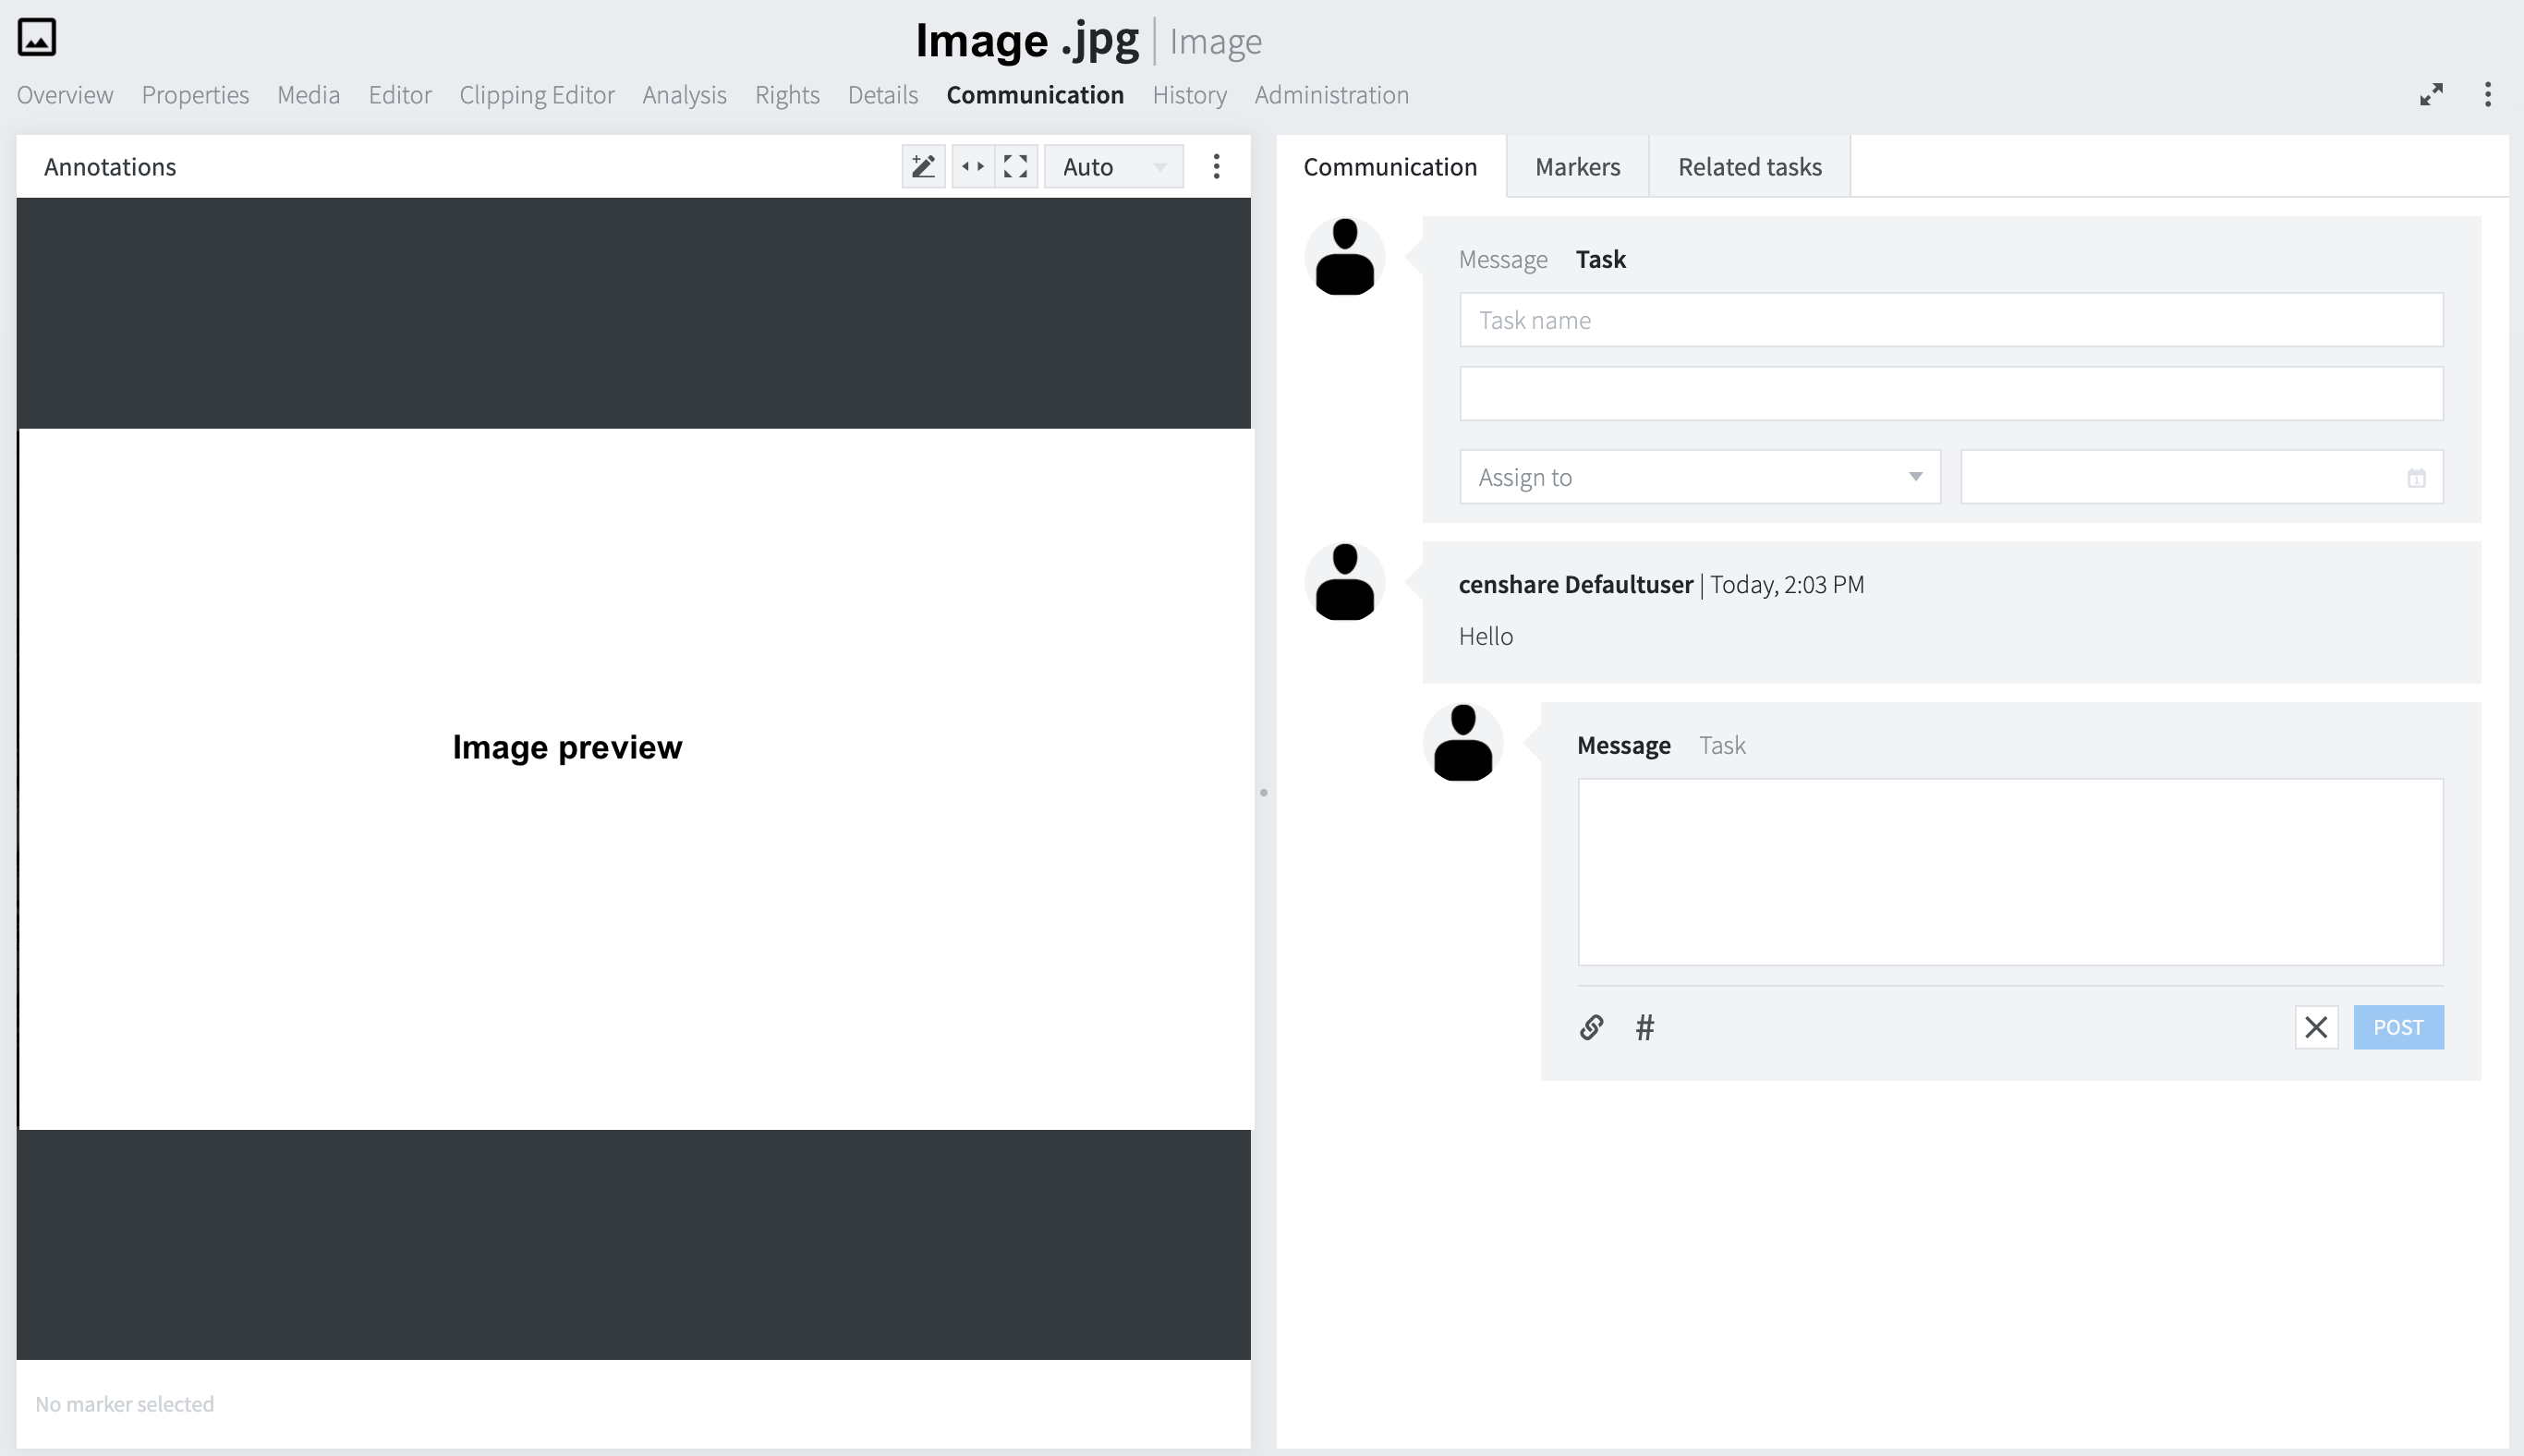Screen dimensions: 2524x1456
Task: Click the Task name input field
Action: coord(1950,320)
